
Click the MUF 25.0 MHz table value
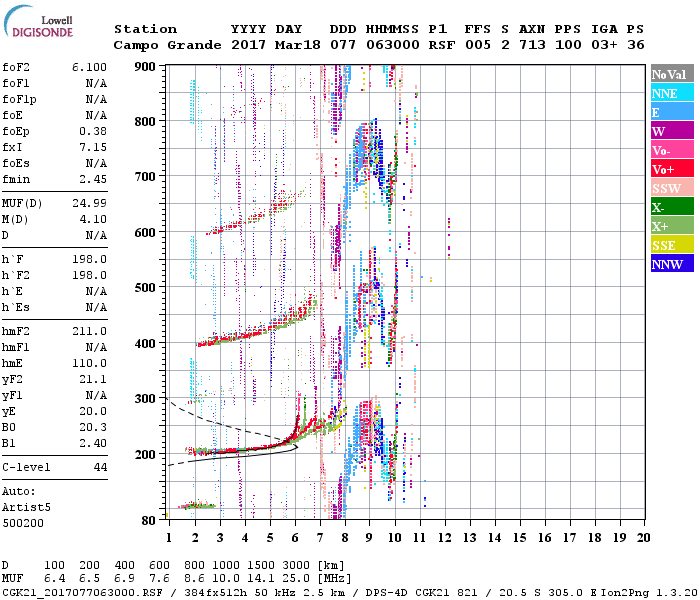pos(296,579)
